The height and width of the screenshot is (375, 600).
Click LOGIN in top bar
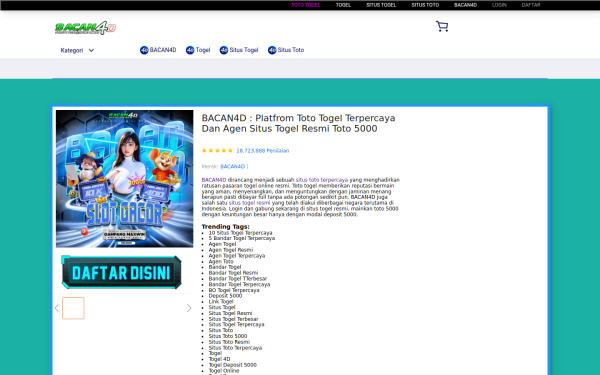click(499, 5)
